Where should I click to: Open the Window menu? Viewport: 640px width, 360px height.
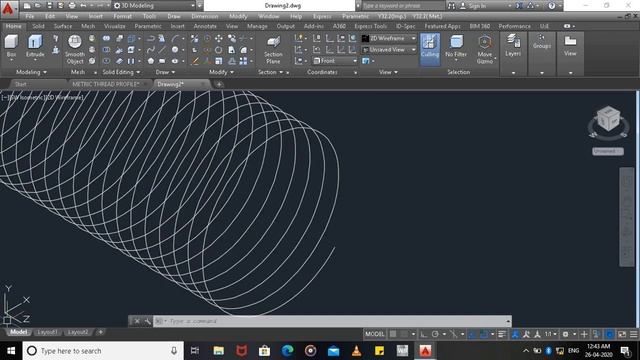[x=269, y=16]
